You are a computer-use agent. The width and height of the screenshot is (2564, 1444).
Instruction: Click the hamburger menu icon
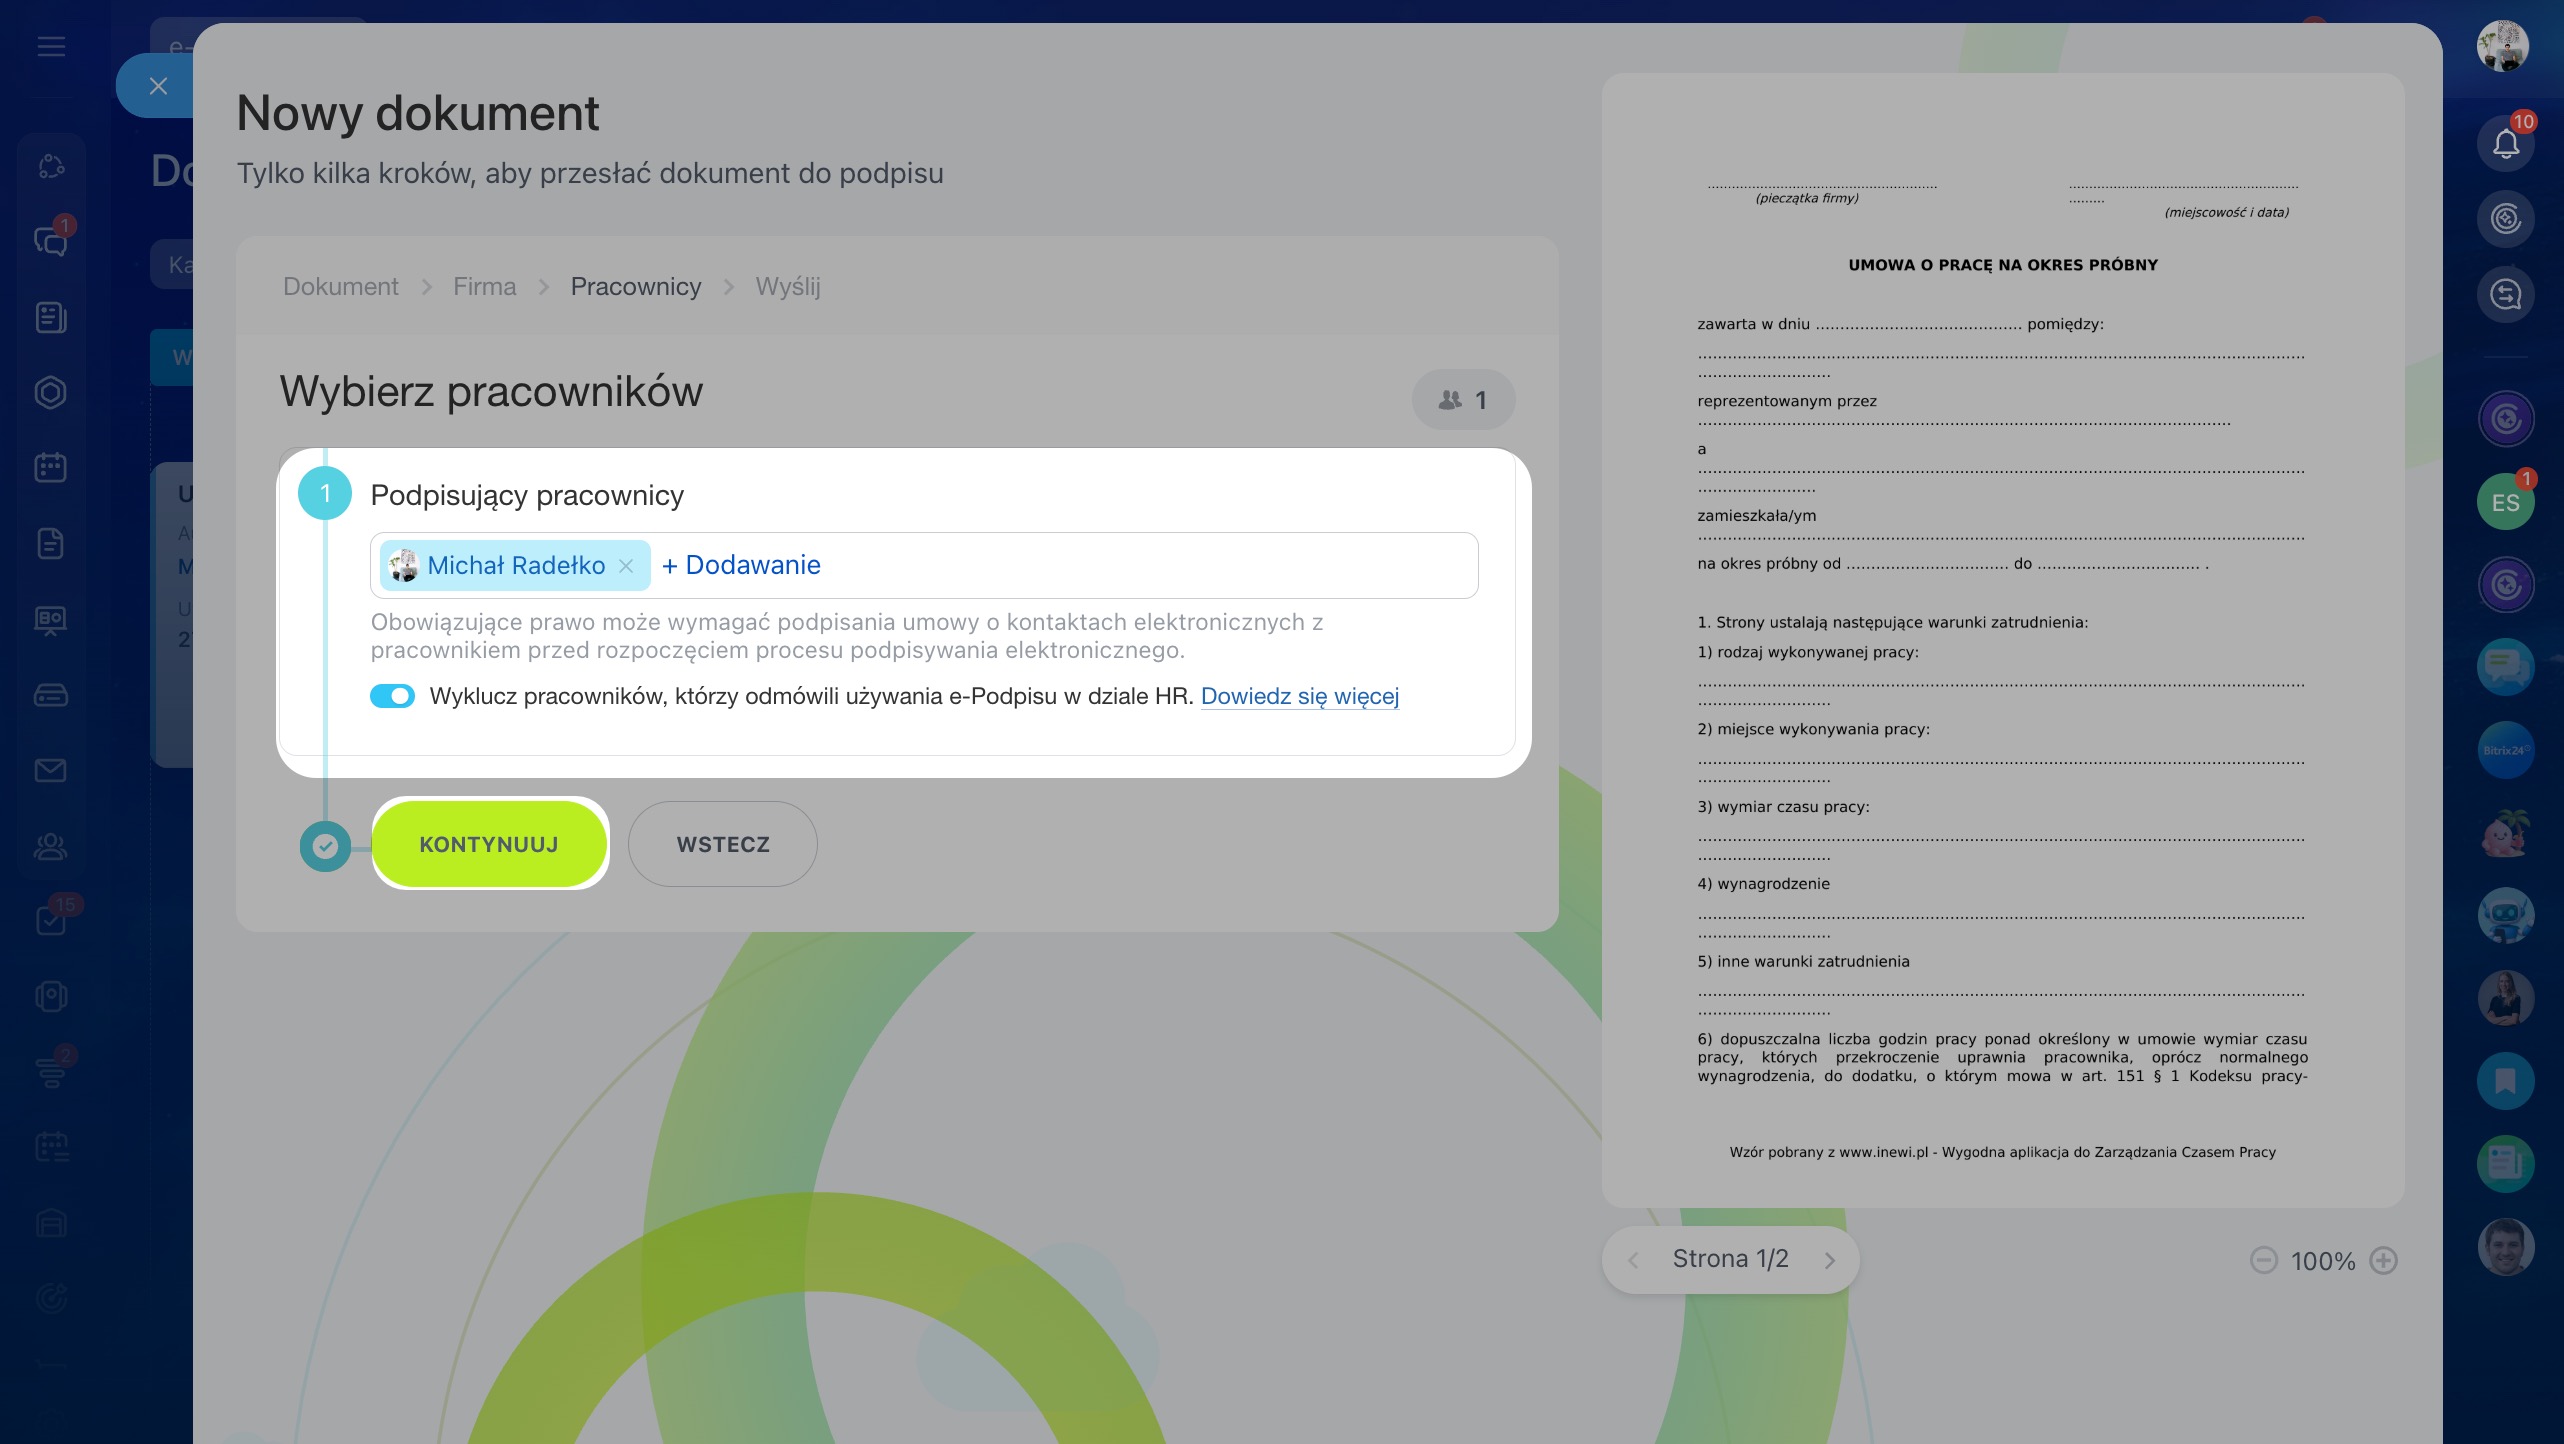pyautogui.click(x=51, y=46)
